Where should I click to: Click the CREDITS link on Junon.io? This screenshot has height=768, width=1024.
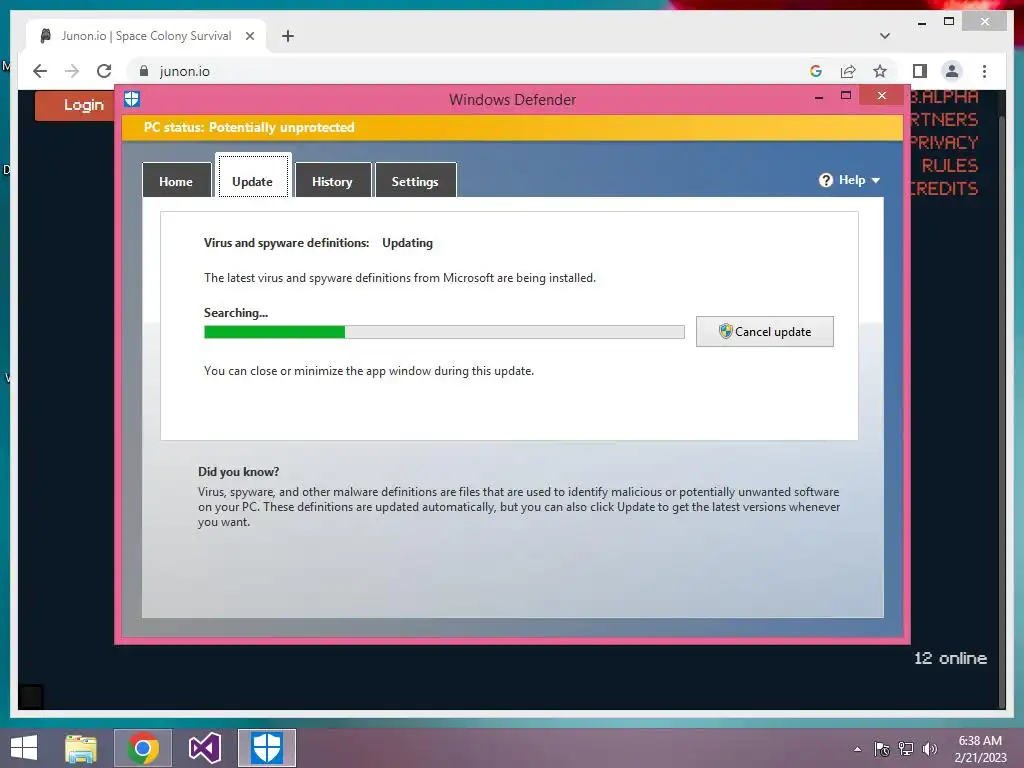(x=944, y=189)
